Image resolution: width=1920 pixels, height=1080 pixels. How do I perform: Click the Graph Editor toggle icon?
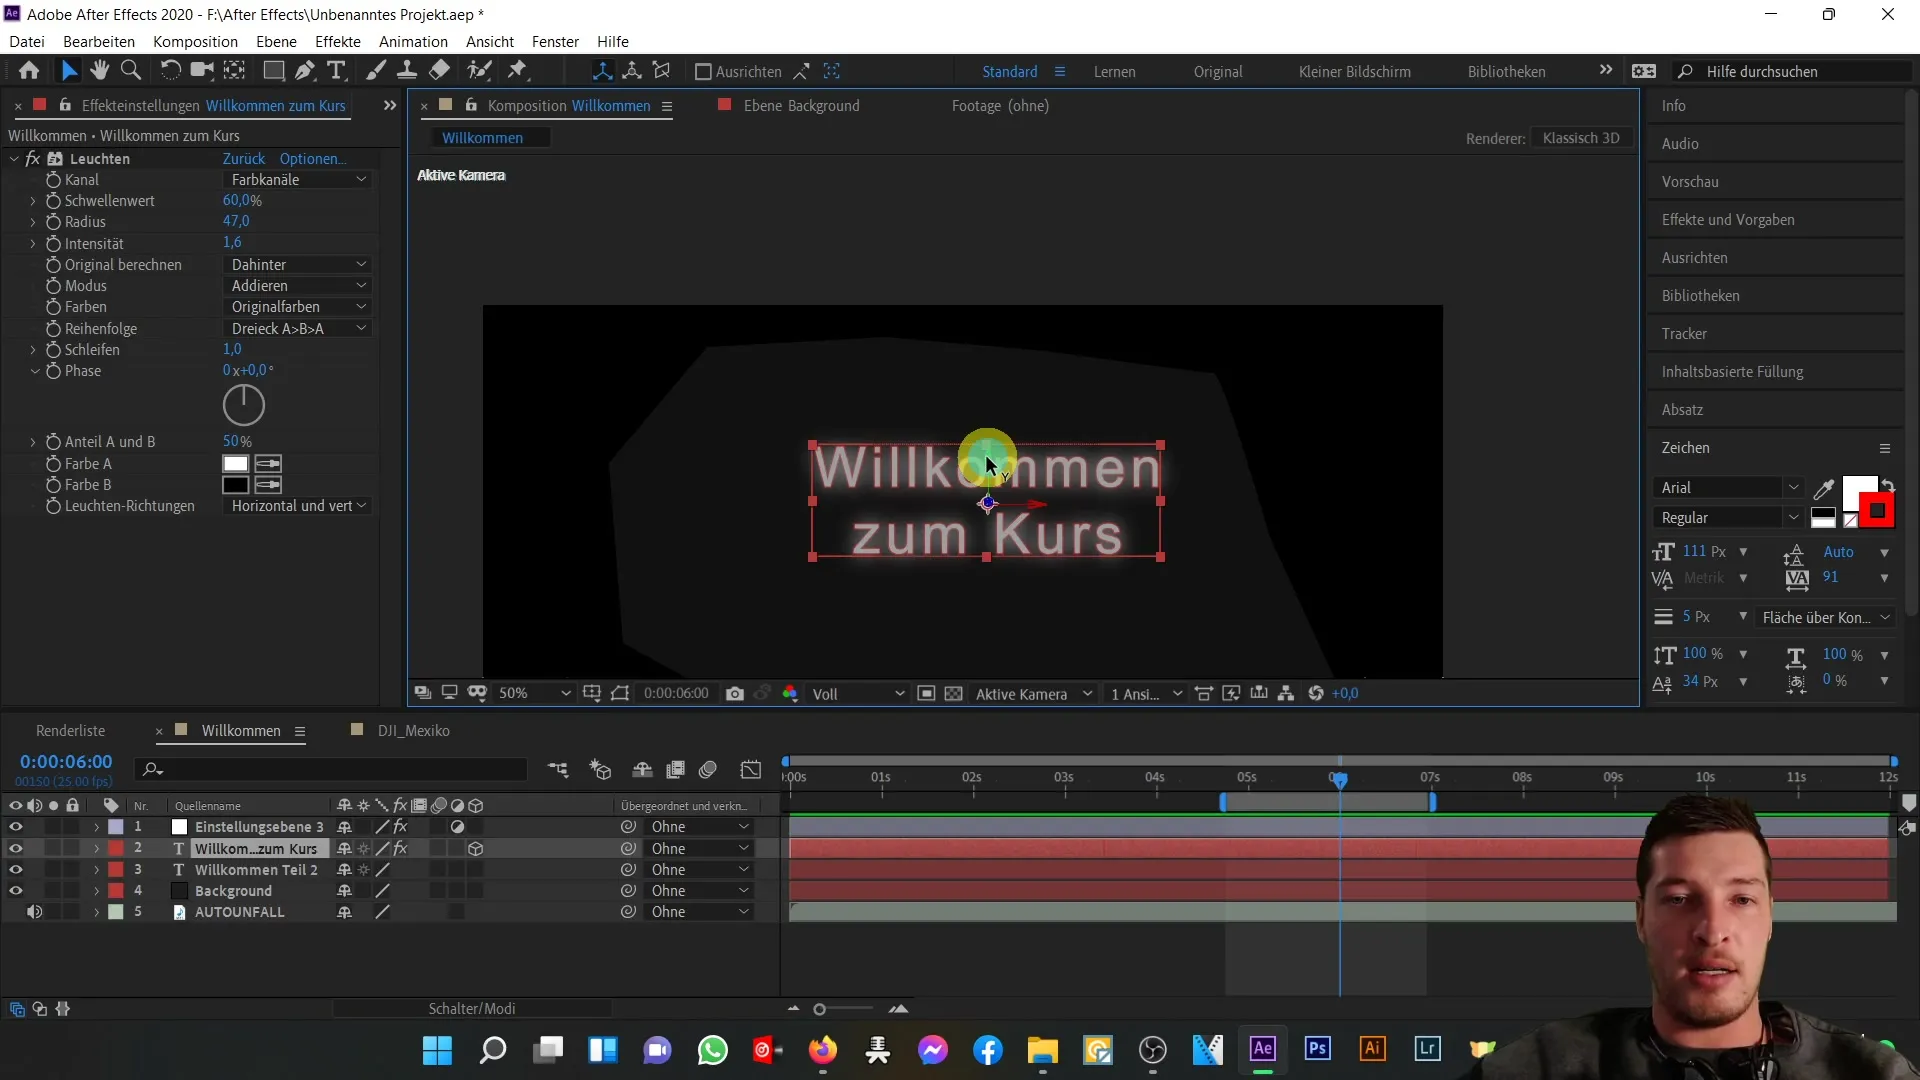[753, 770]
